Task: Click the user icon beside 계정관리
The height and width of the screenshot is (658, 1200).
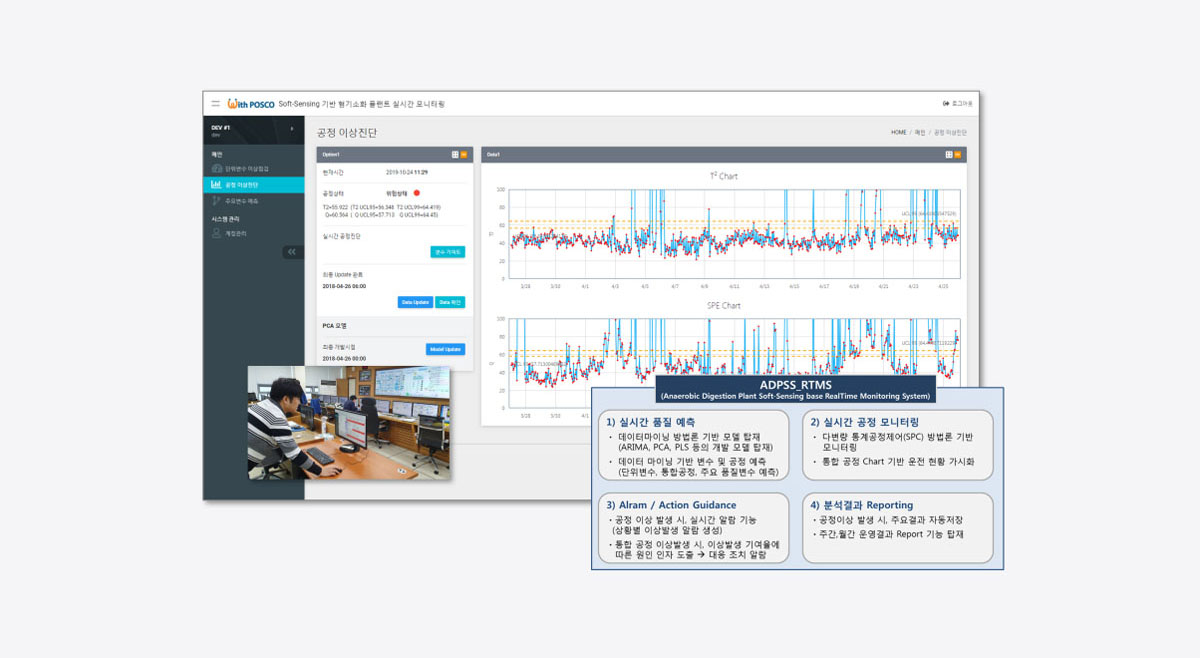Action: pos(217,233)
